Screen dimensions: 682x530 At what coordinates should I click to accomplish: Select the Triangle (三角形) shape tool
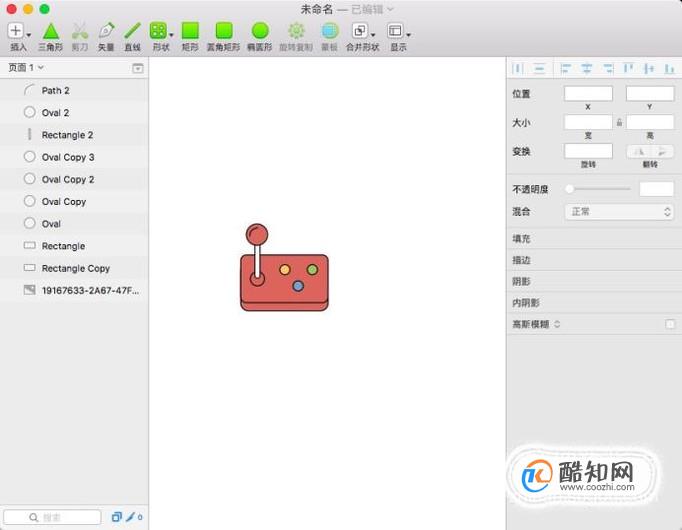(x=50, y=37)
